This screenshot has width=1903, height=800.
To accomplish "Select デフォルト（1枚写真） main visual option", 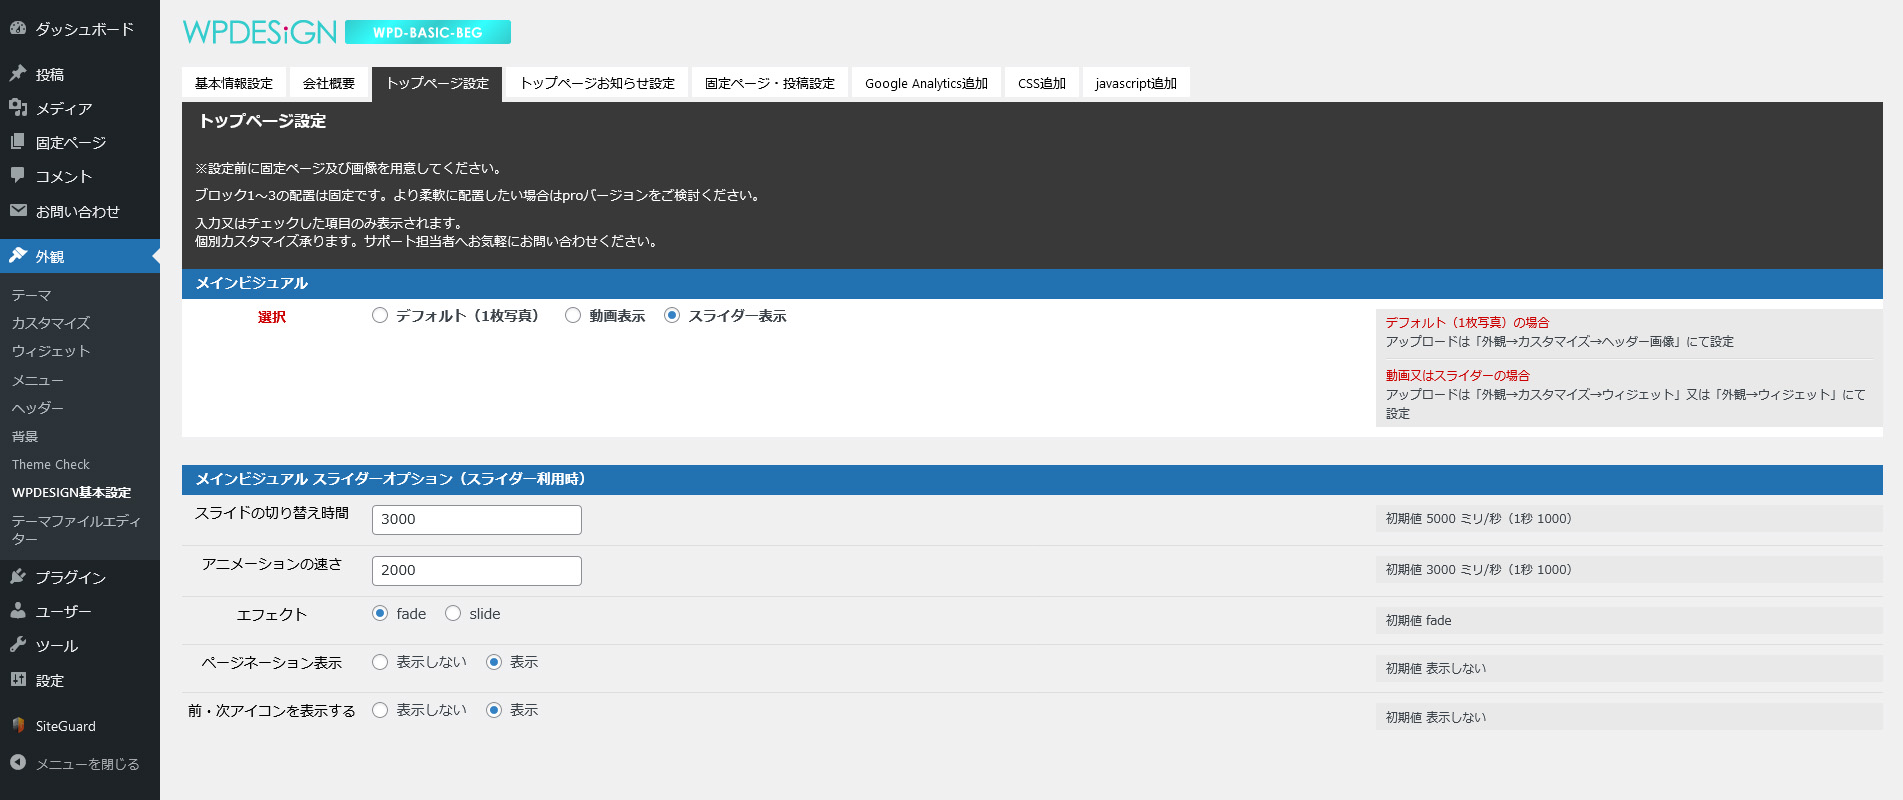I will click(x=380, y=315).
